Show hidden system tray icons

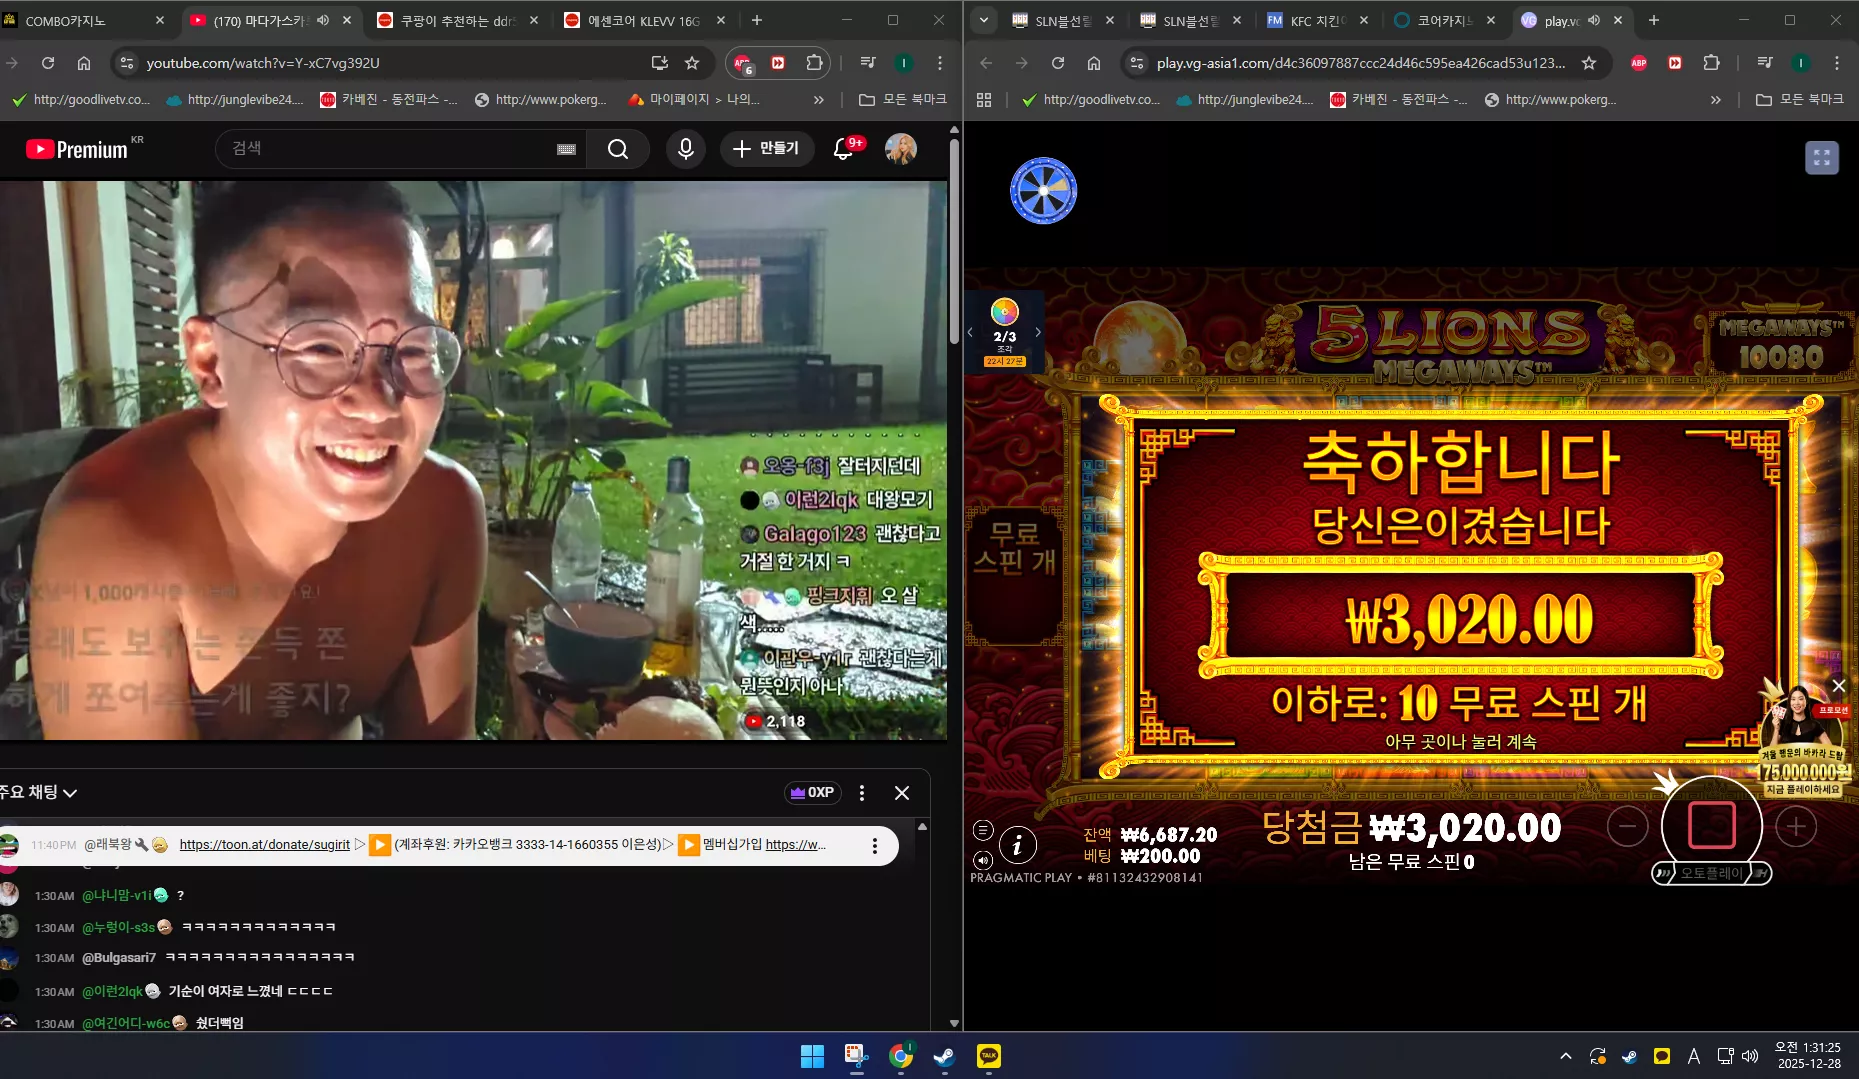click(1566, 1056)
